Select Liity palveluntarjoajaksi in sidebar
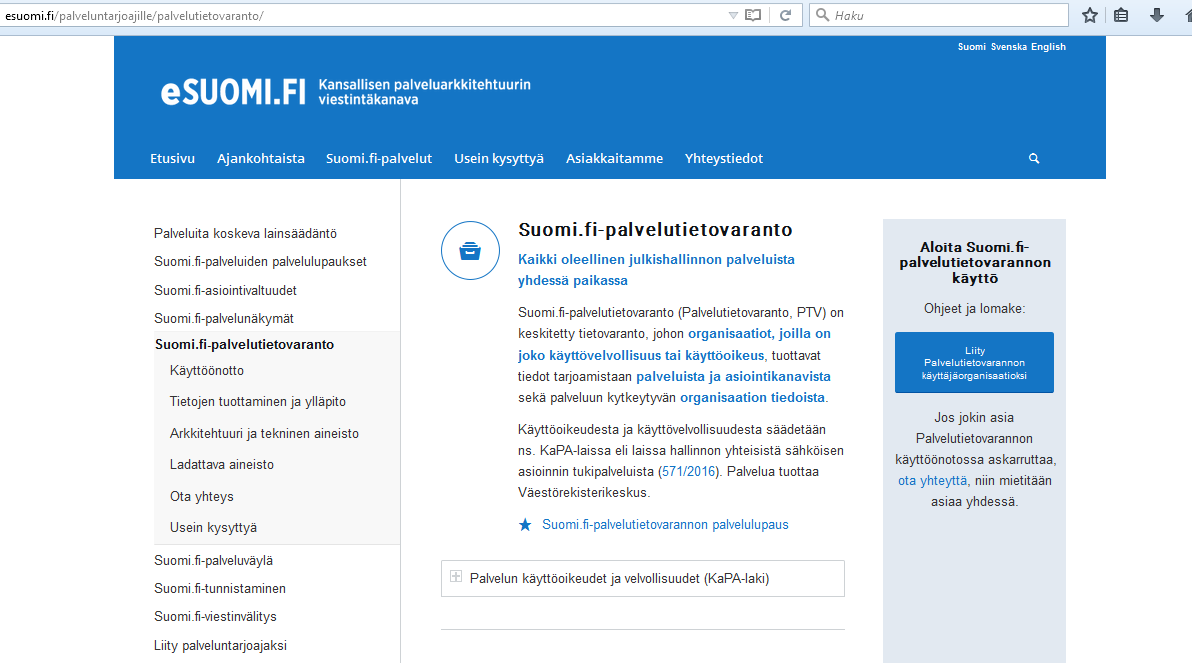The image size is (1192, 663). [220, 646]
